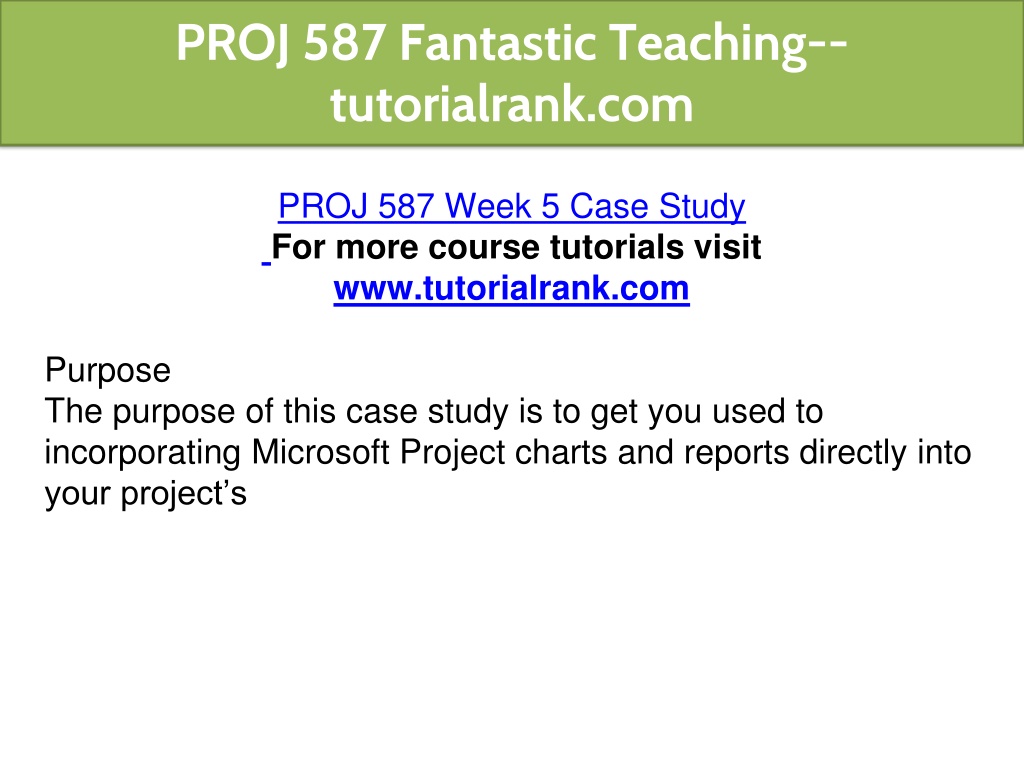Click the line starting "The purpose of this case study"
Viewport: 1024px width, 768px height.
pos(434,412)
